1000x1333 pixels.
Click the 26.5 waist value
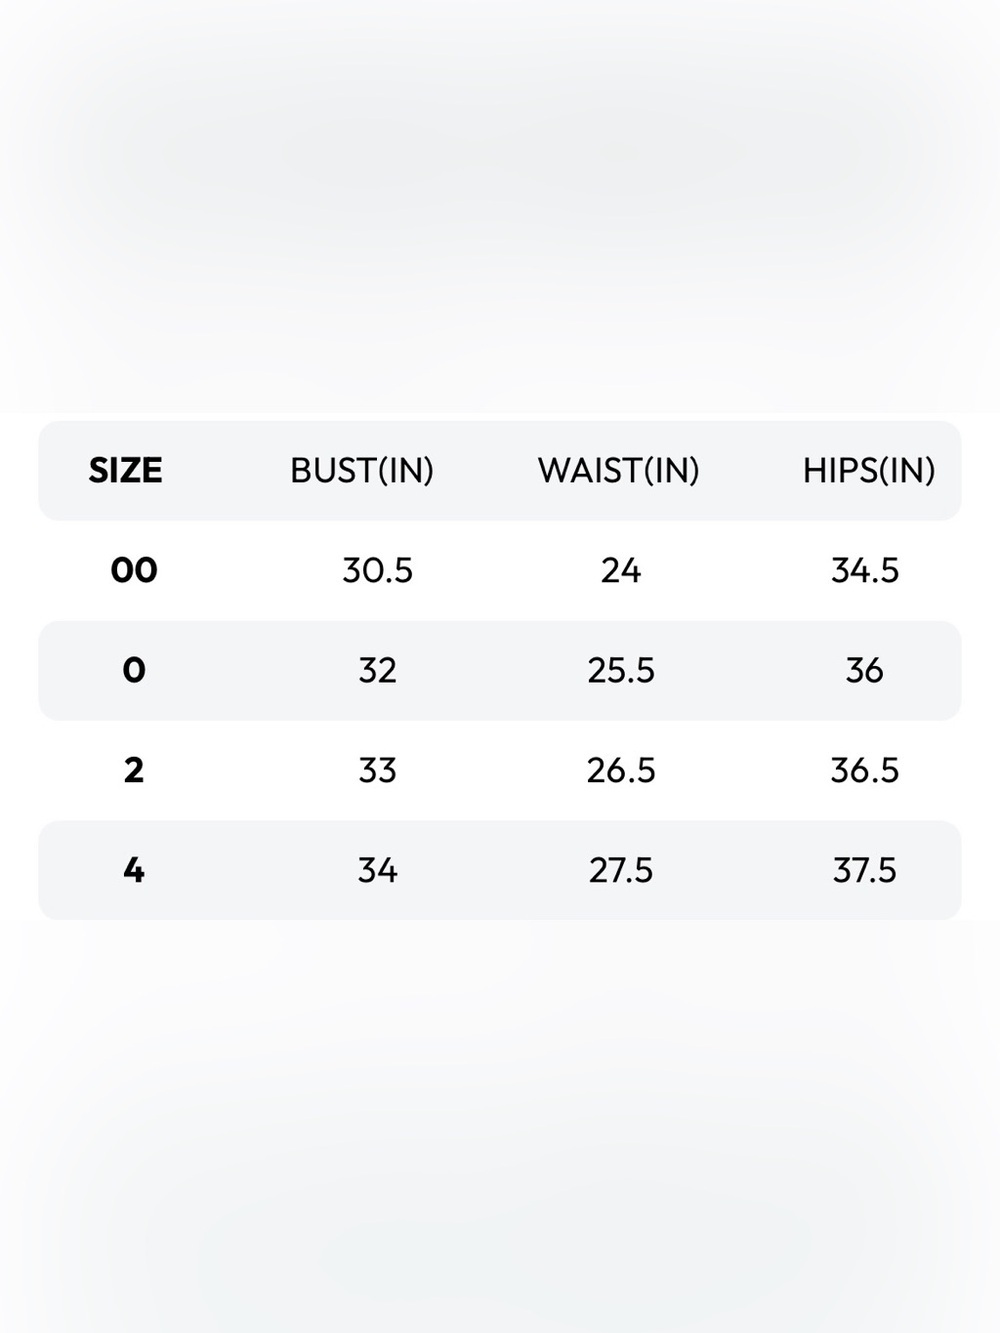pyautogui.click(x=621, y=770)
